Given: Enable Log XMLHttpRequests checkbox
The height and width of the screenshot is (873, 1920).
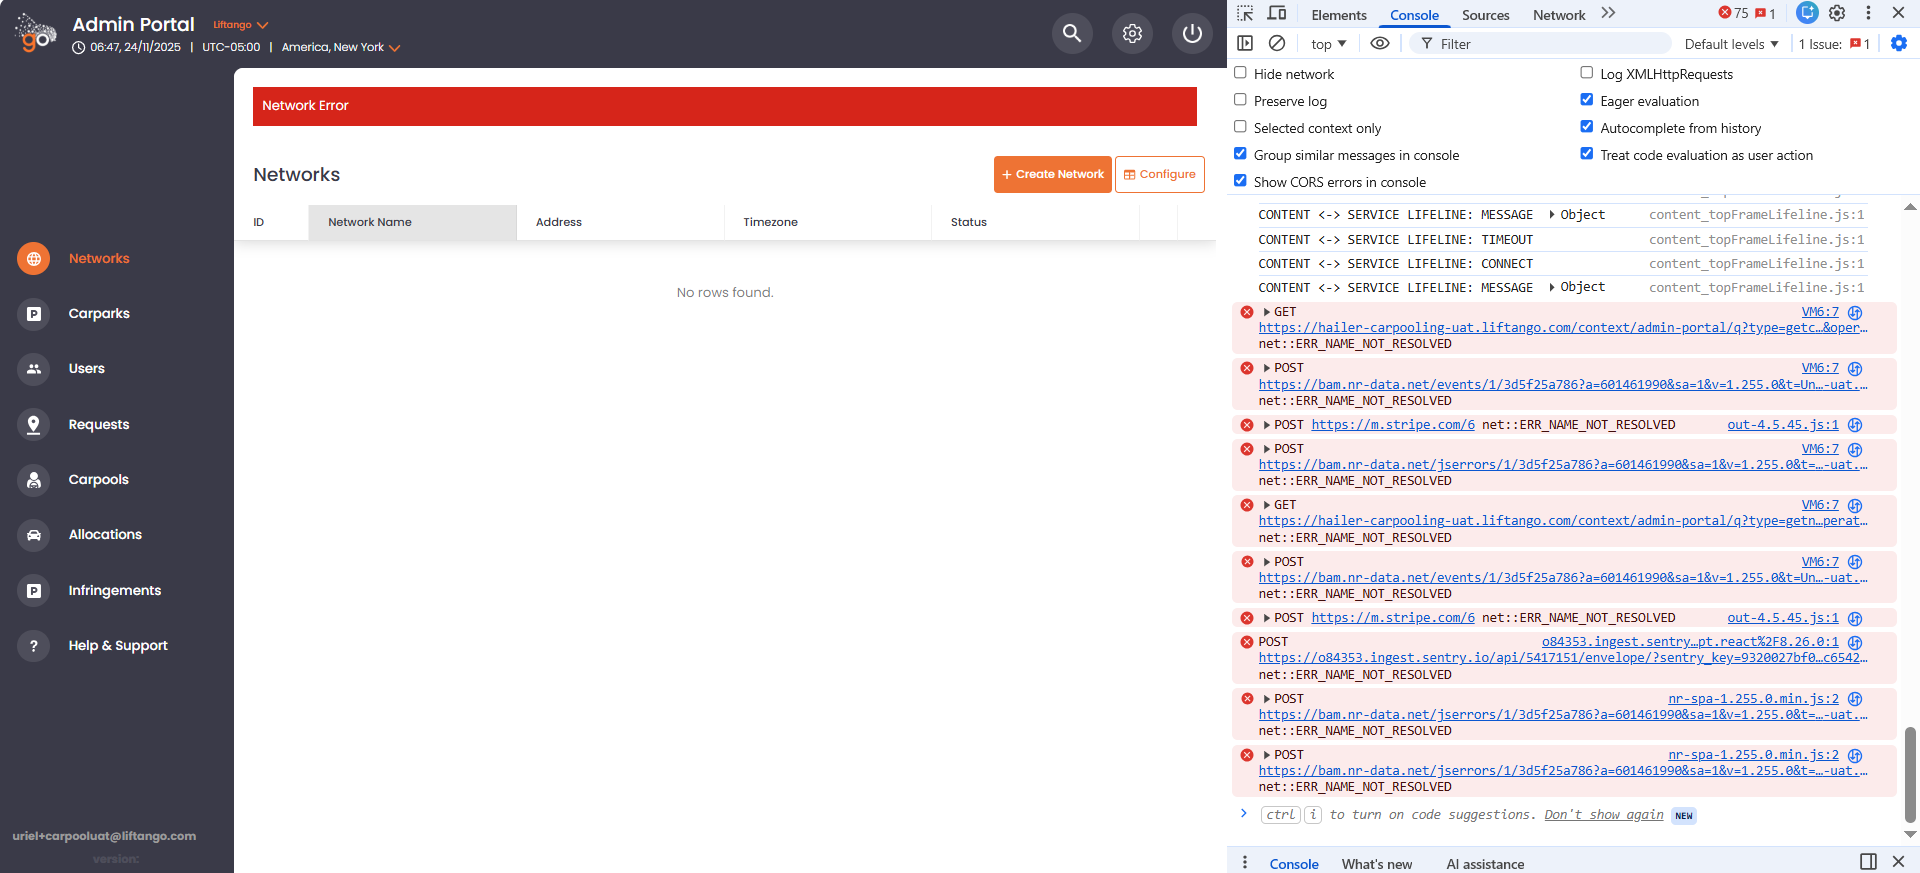Looking at the screenshot, I should pyautogui.click(x=1586, y=73).
